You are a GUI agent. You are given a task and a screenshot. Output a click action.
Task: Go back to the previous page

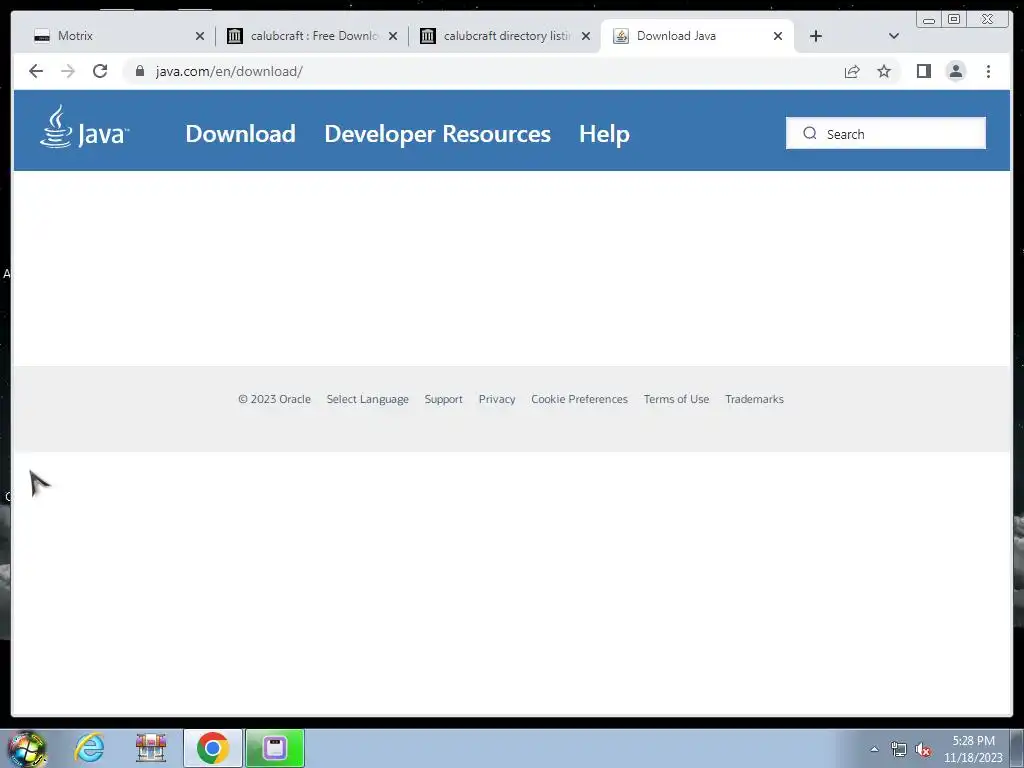(36, 71)
